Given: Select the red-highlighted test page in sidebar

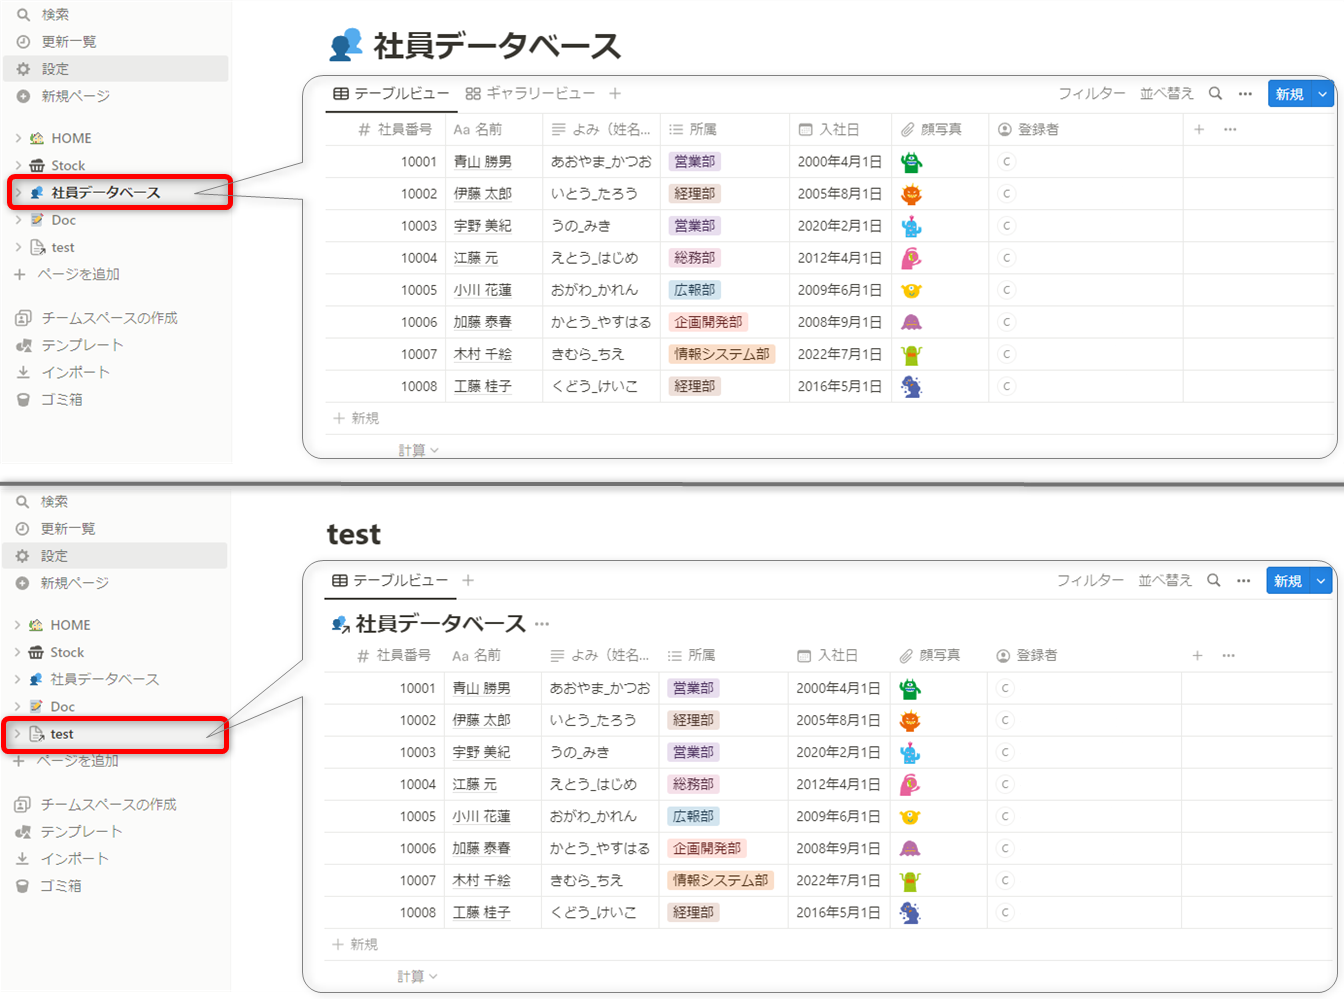Looking at the screenshot, I should click(x=62, y=734).
